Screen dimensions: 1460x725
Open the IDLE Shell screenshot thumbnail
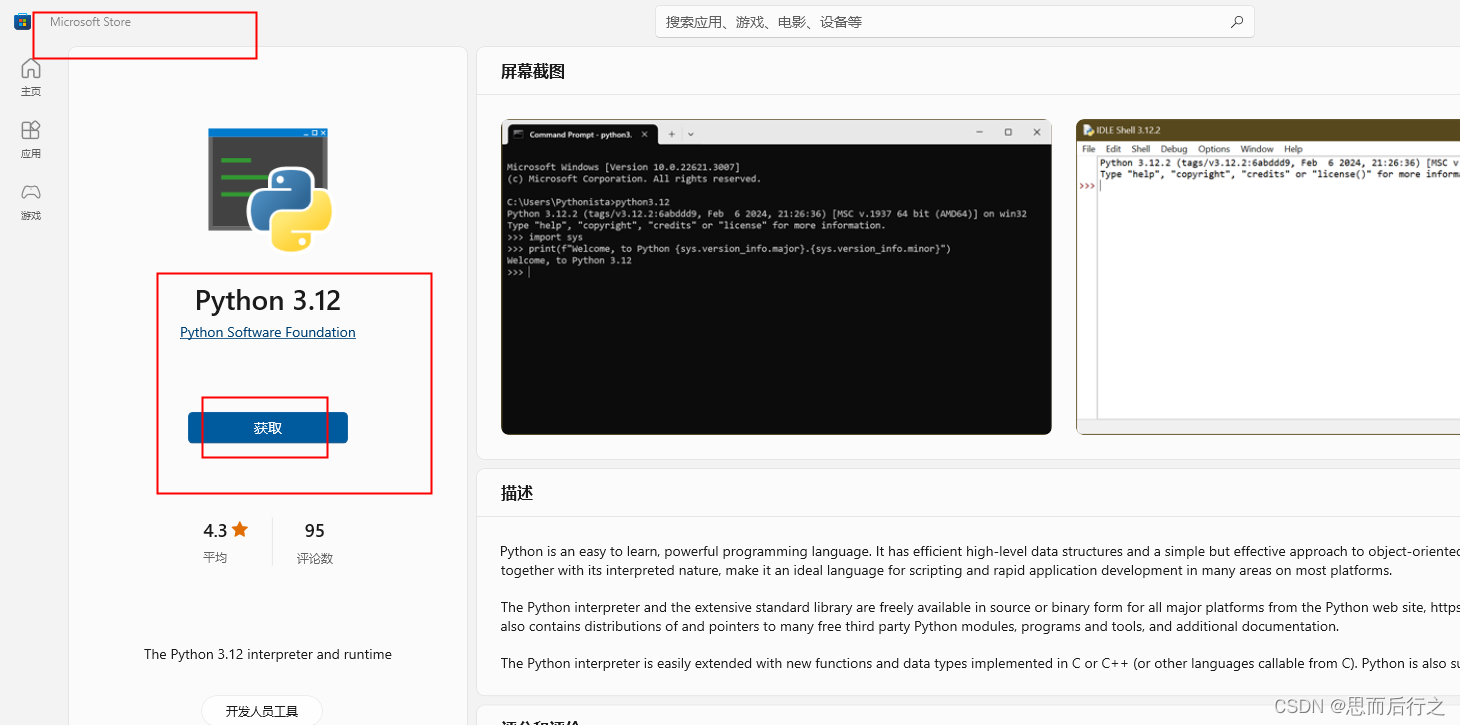1268,277
